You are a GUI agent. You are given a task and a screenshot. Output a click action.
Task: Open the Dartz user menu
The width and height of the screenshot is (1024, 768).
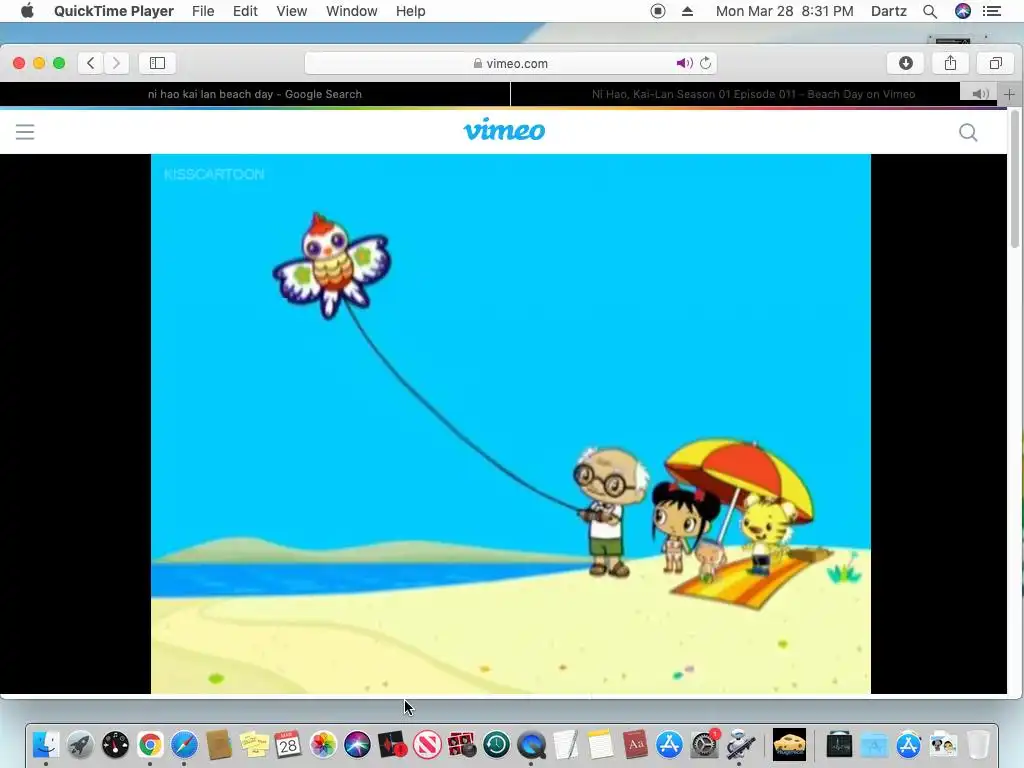pyautogui.click(x=888, y=11)
